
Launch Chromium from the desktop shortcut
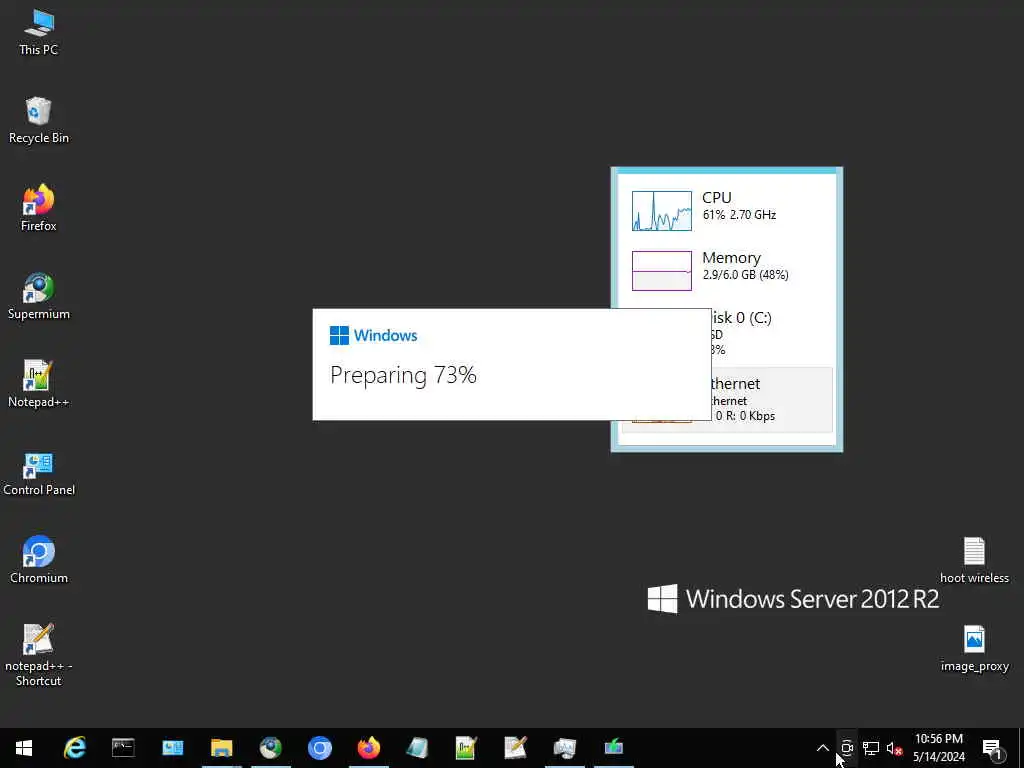point(39,560)
